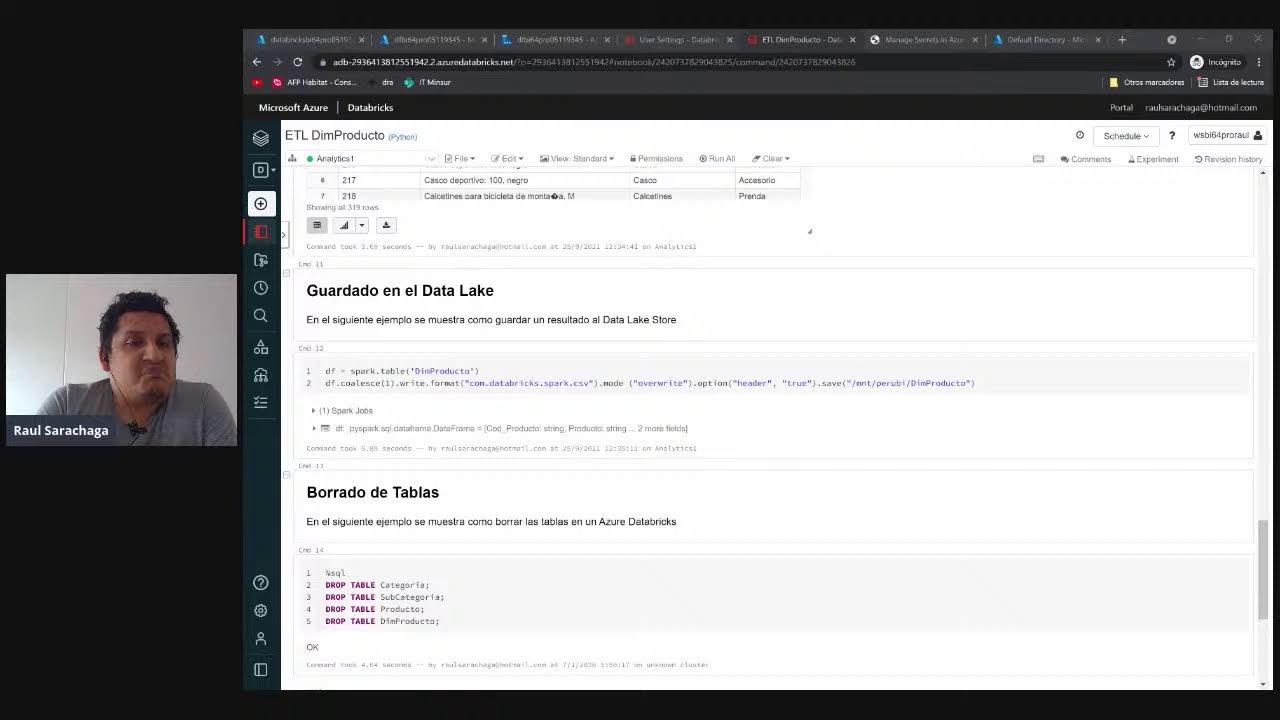Open Revision history
This screenshot has height=720, width=1280.
(x=1229, y=159)
